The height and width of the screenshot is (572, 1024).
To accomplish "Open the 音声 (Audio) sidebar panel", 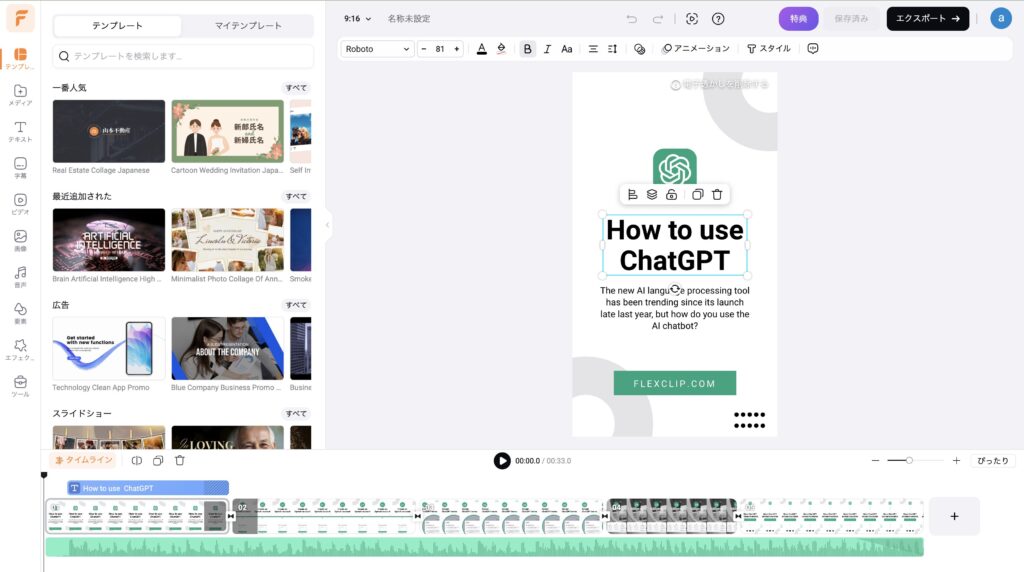I will click(x=20, y=276).
